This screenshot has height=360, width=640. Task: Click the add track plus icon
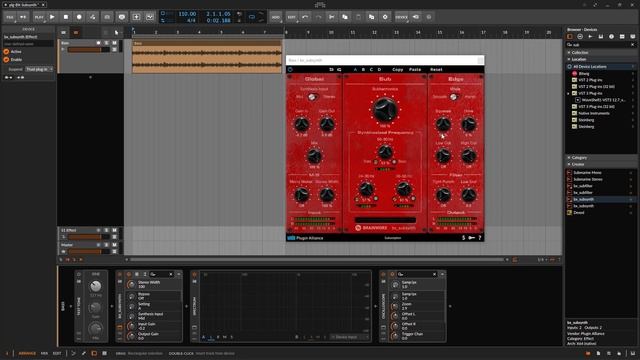(x=136, y=17)
